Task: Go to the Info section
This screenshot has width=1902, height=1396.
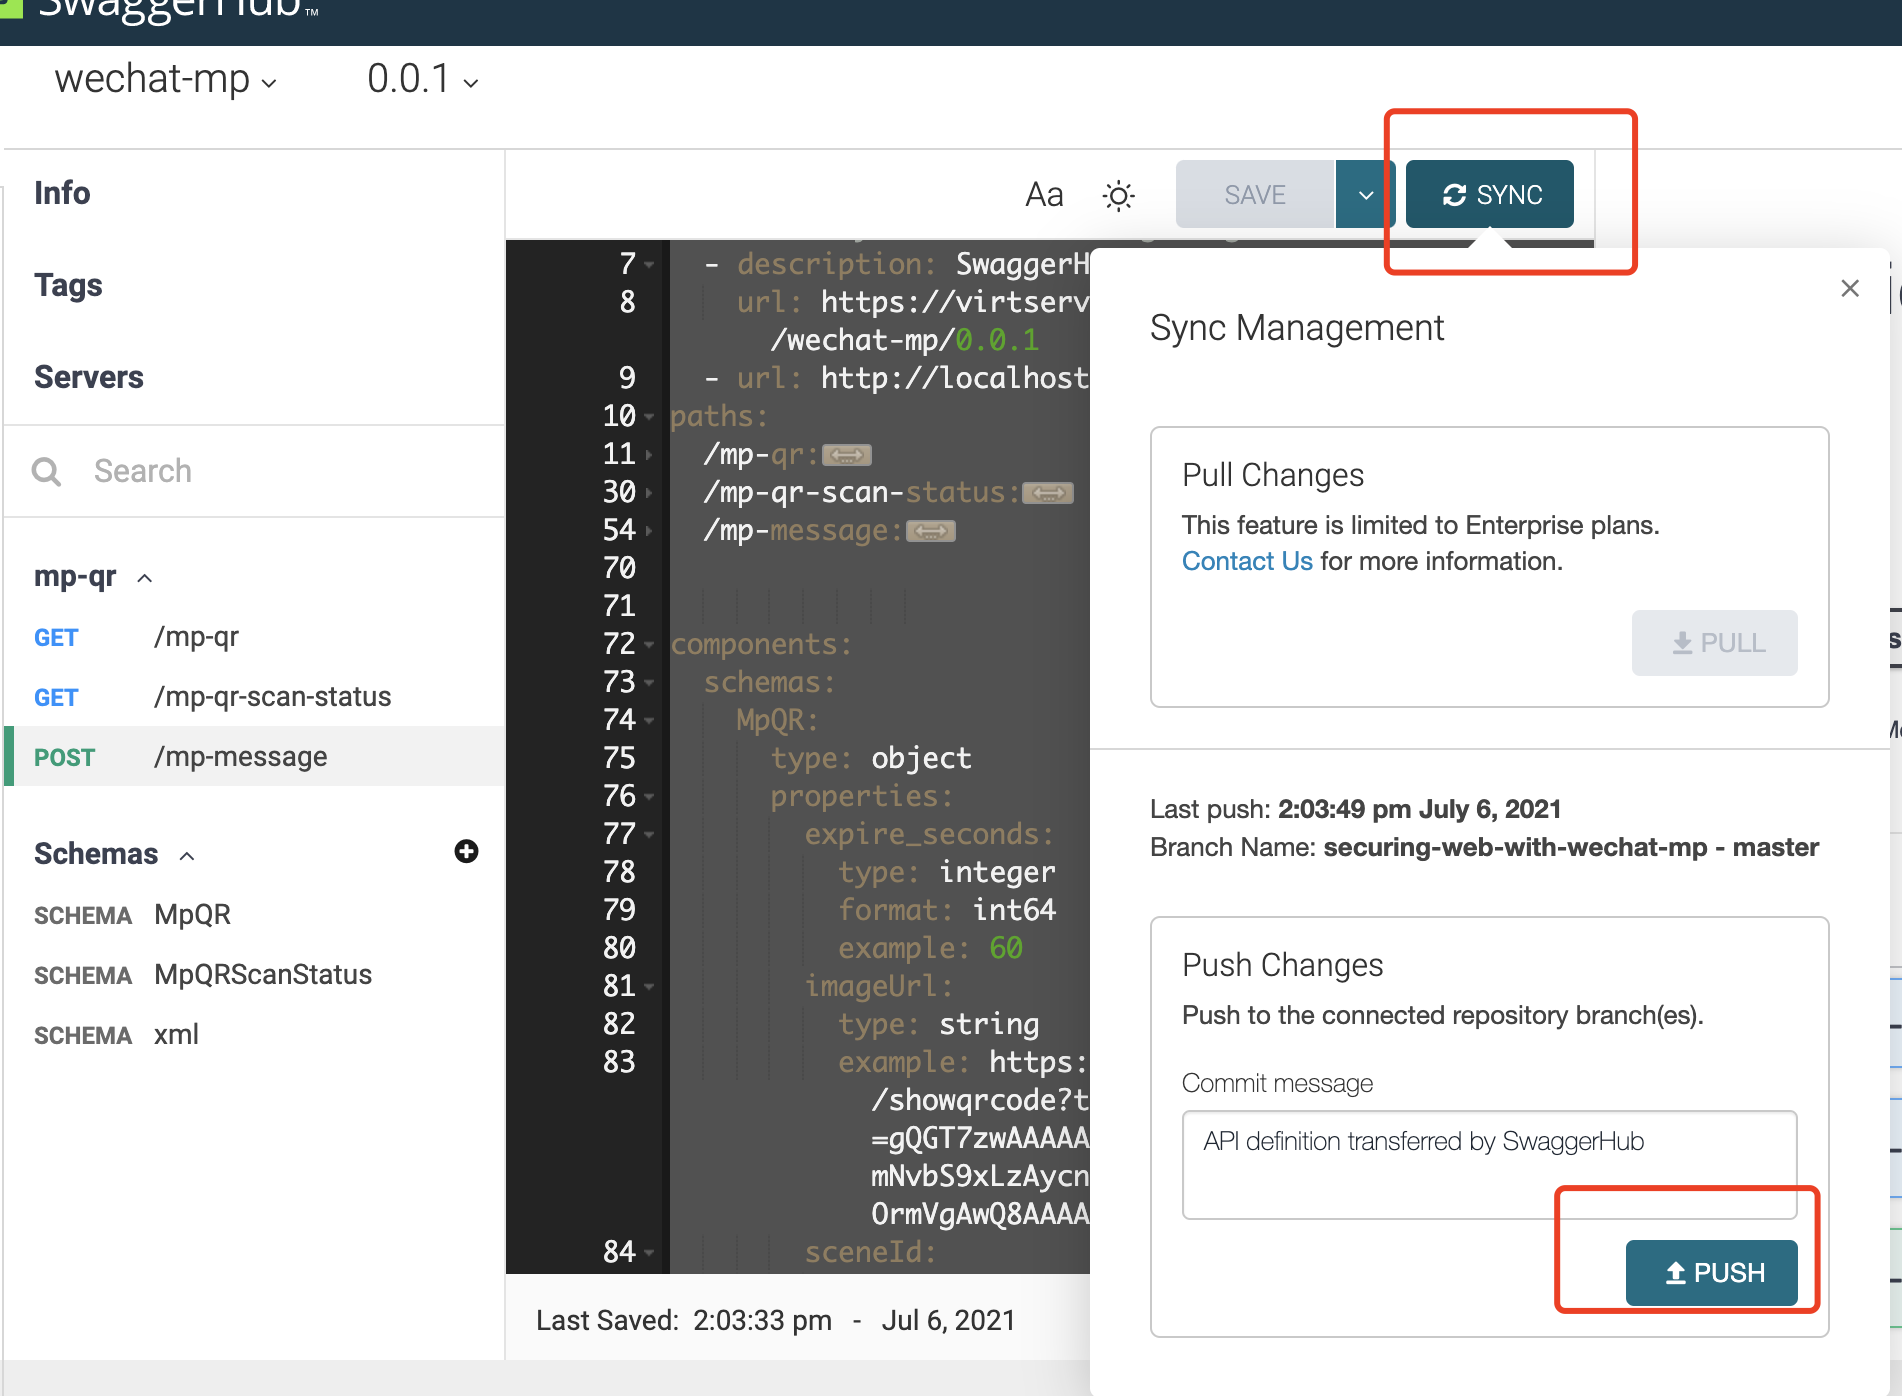Action: [x=62, y=192]
